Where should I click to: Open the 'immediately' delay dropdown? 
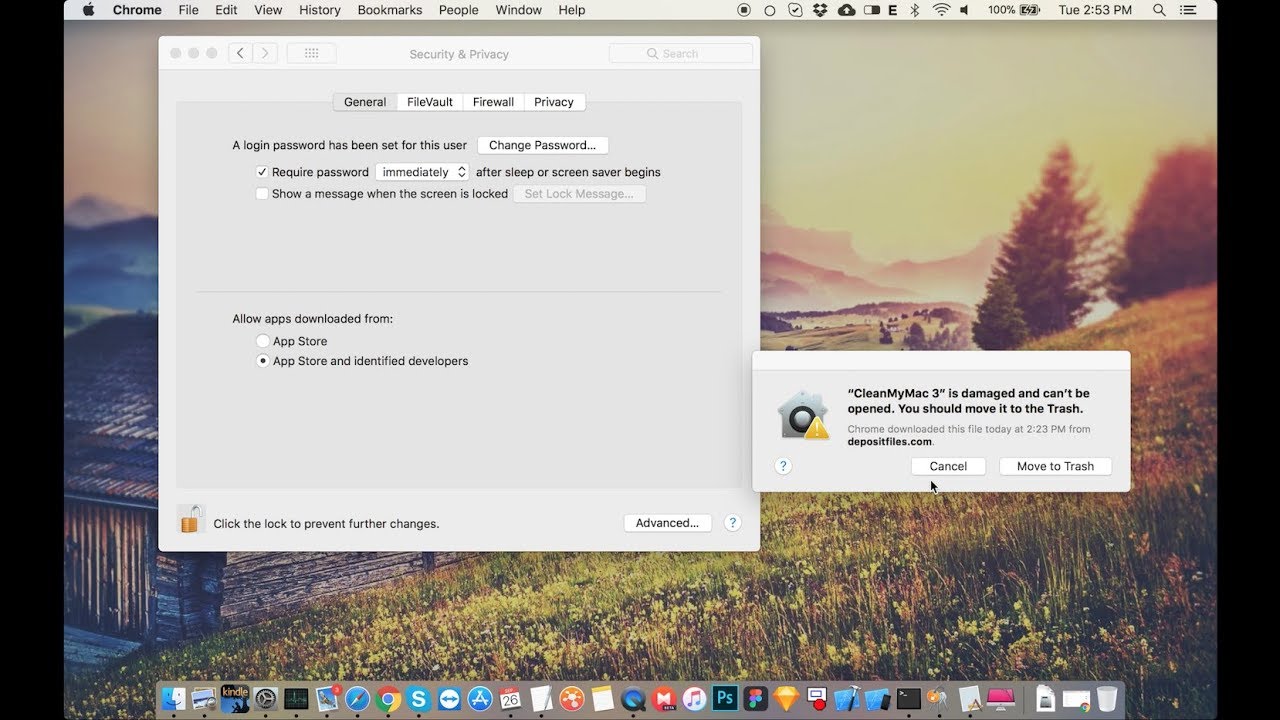click(x=422, y=172)
